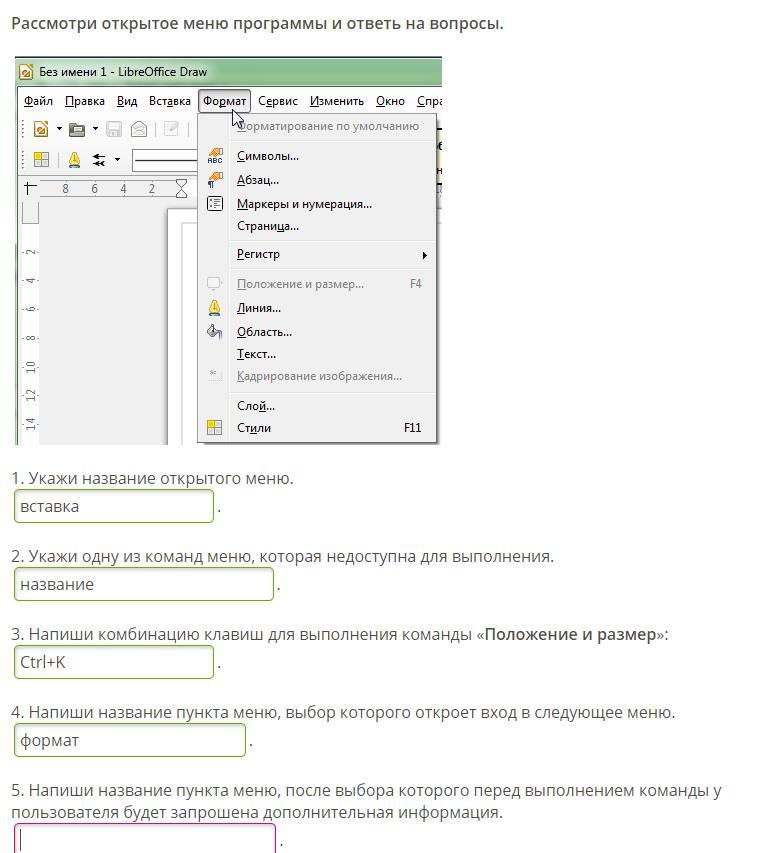This screenshot has width=768, height=853.
Task: Open the Файл menu
Action: (38, 101)
